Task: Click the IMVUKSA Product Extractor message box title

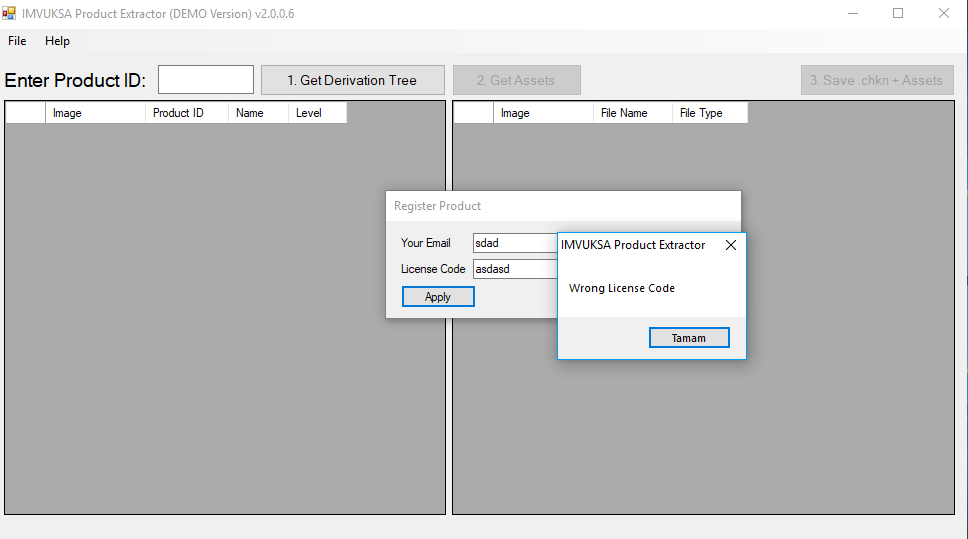Action: pyautogui.click(x=633, y=245)
